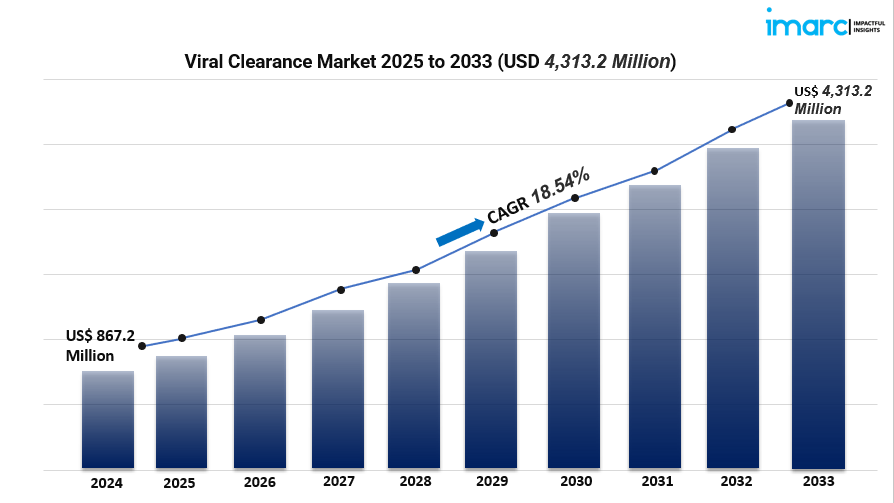Click the line data point above 2027
894x503 pixels.
click(x=341, y=290)
